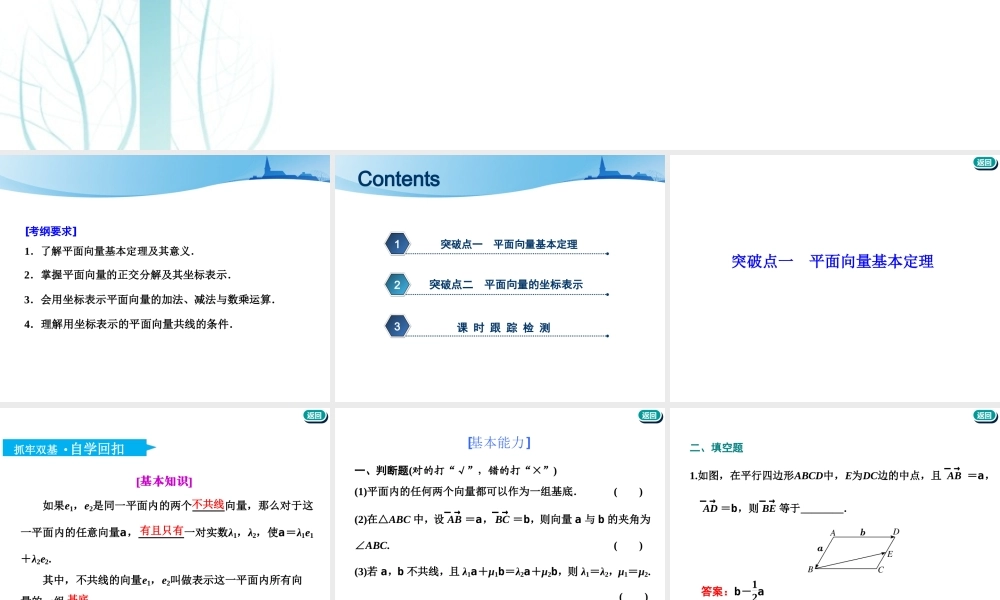This screenshot has width=1000, height=600.
Task: Click the hexagonal number 2 icon
Action: (x=397, y=284)
